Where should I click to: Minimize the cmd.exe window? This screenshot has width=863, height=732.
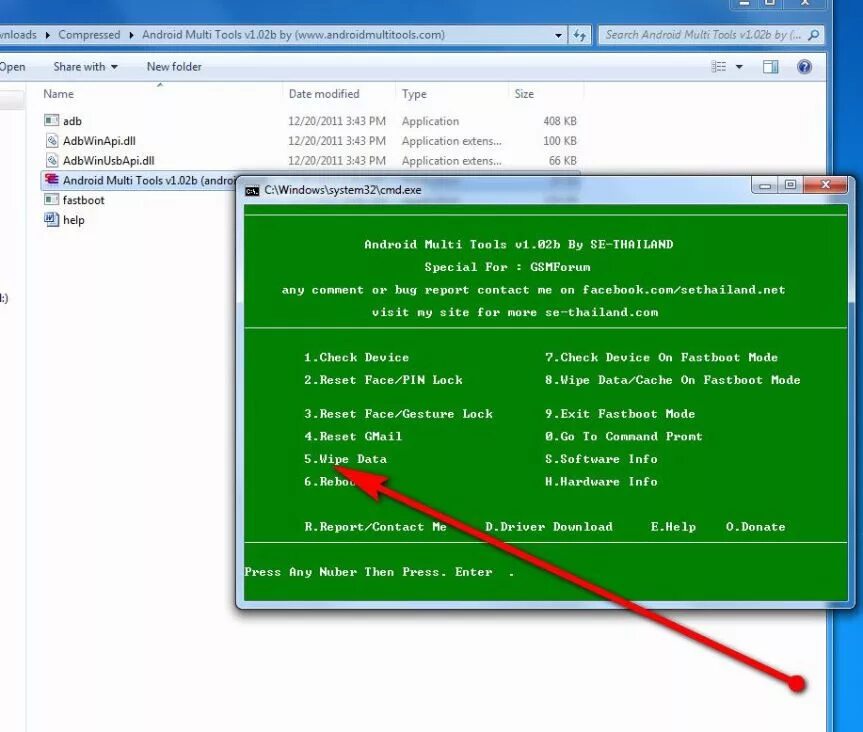click(764, 185)
